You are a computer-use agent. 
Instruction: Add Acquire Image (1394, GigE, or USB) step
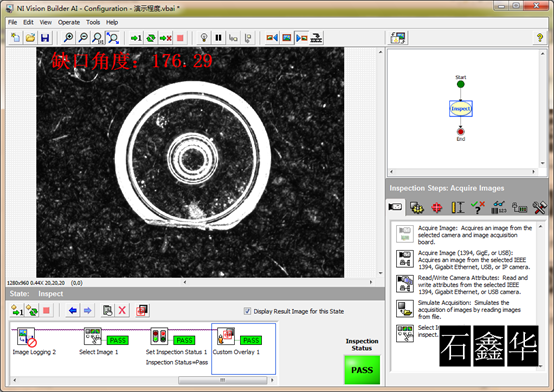pos(464,260)
